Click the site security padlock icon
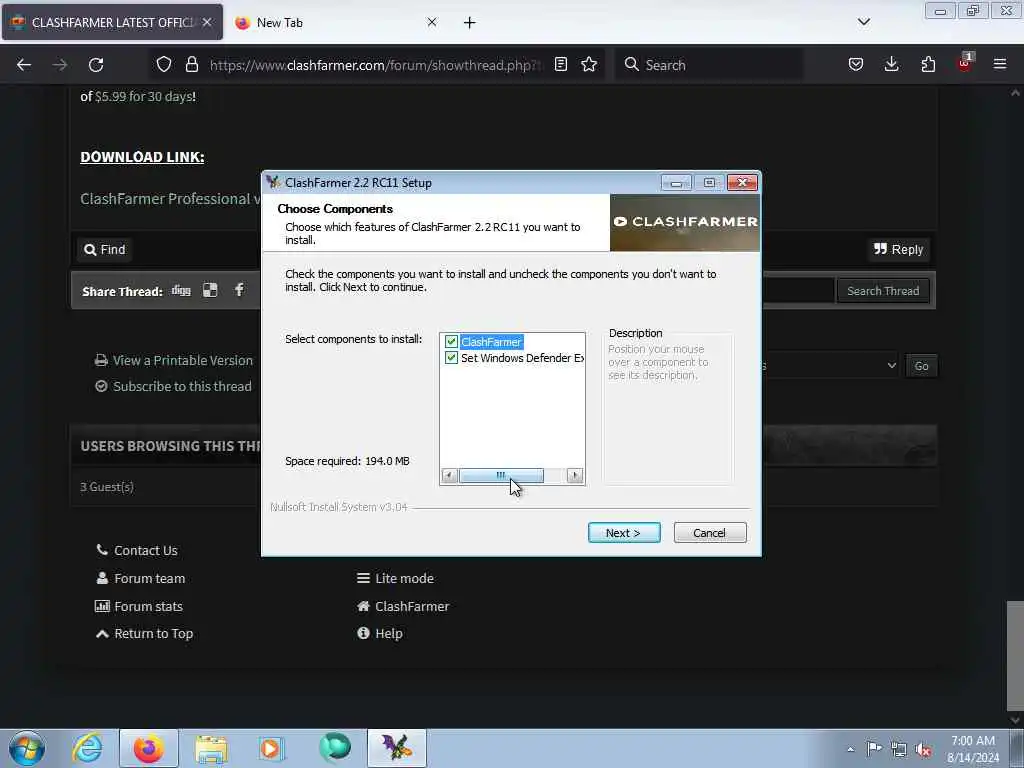This screenshot has width=1024, height=768. coord(191,65)
